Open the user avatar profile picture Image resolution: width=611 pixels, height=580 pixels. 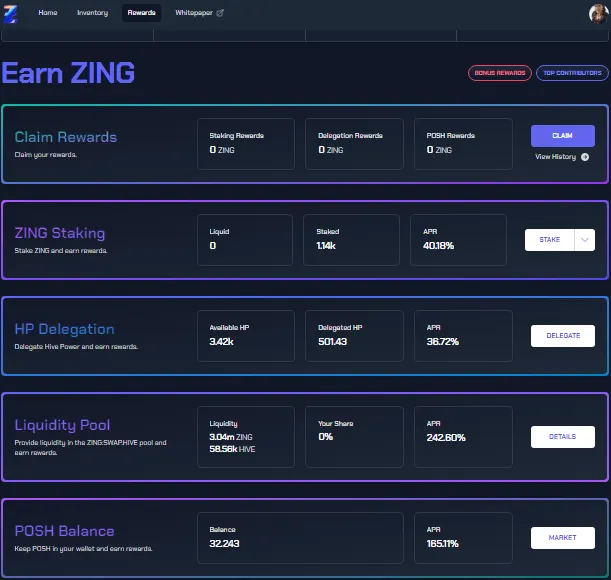tap(599, 14)
